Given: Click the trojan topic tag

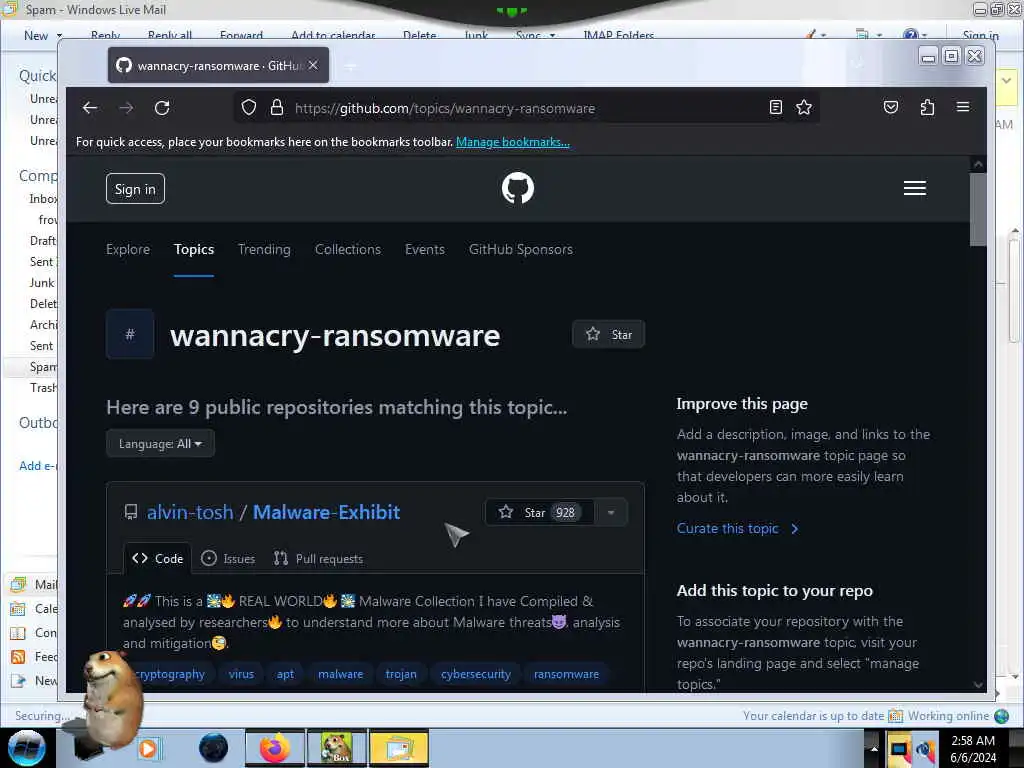Looking at the screenshot, I should tap(401, 674).
